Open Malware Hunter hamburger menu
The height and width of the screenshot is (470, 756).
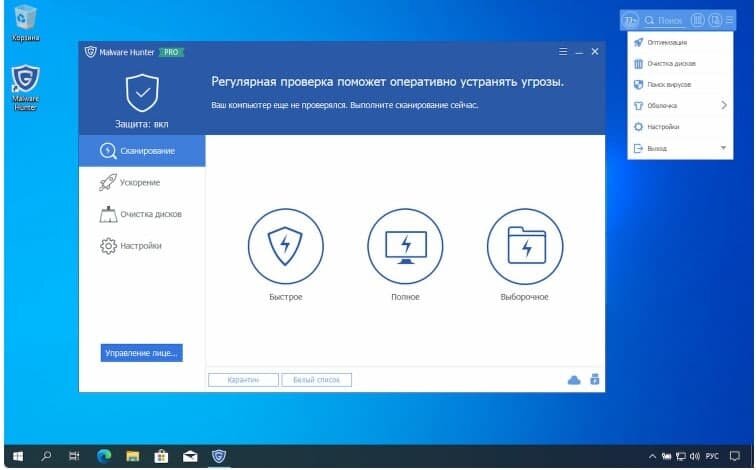coord(563,52)
